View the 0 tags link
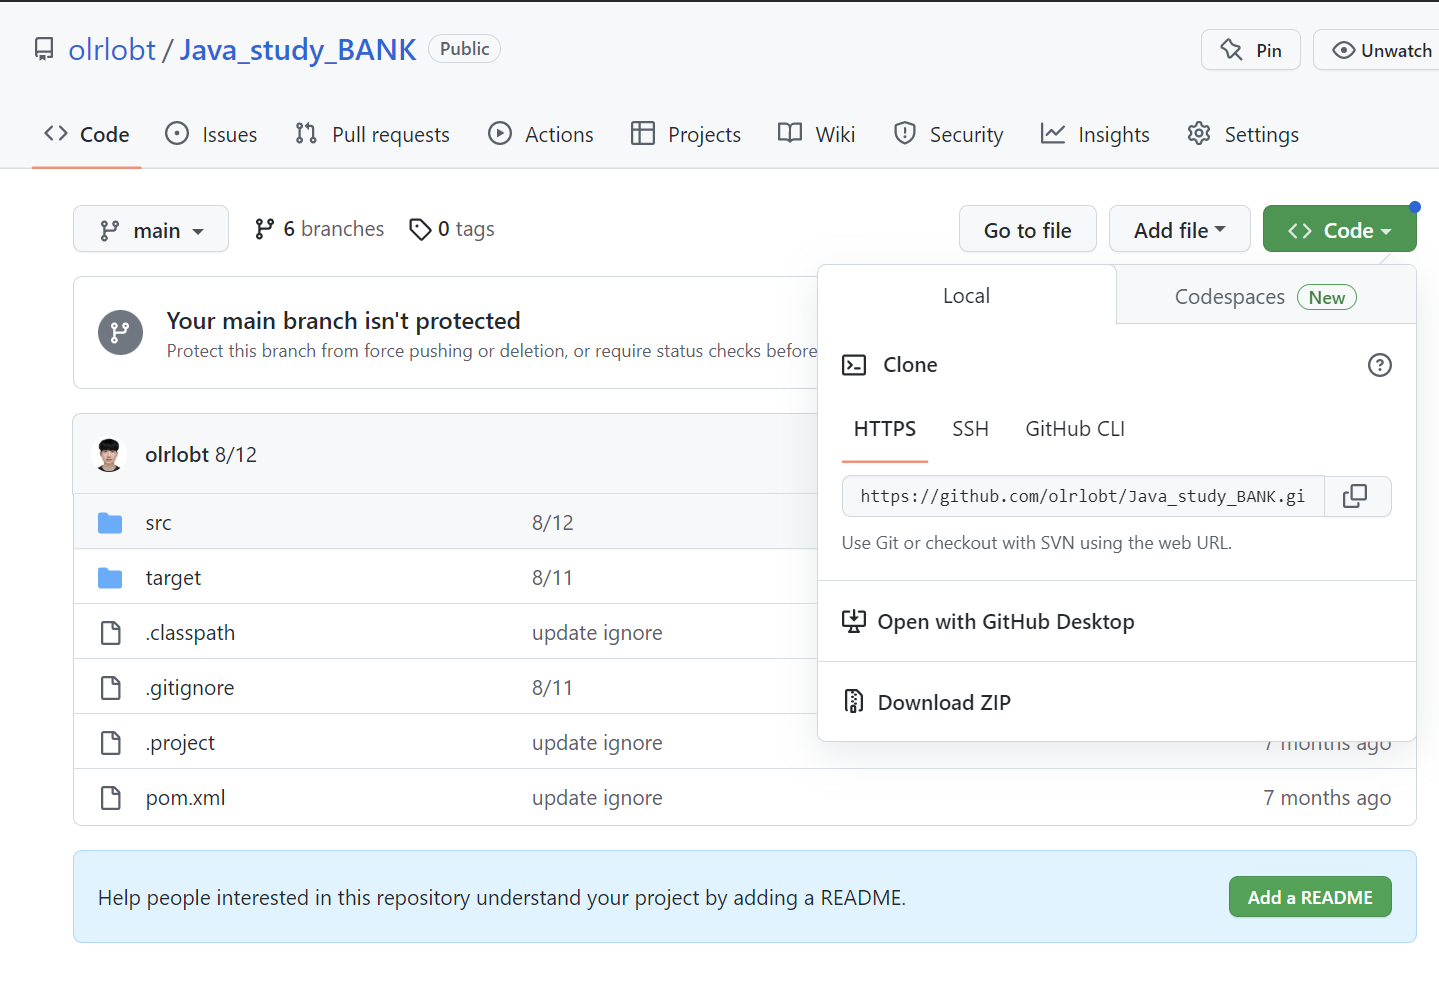The height and width of the screenshot is (1002, 1439). click(x=452, y=229)
